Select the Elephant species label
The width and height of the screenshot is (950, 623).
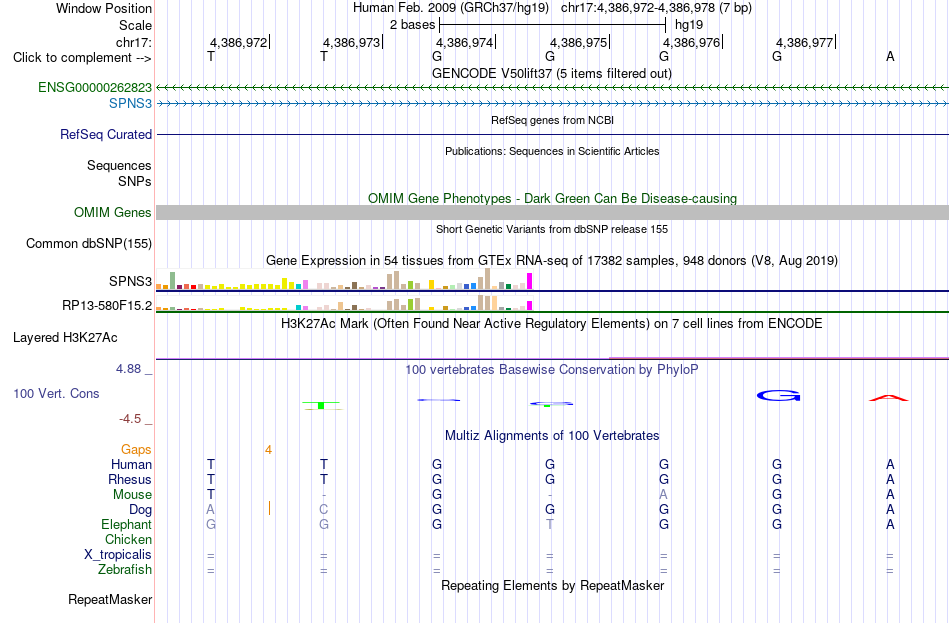(126, 524)
